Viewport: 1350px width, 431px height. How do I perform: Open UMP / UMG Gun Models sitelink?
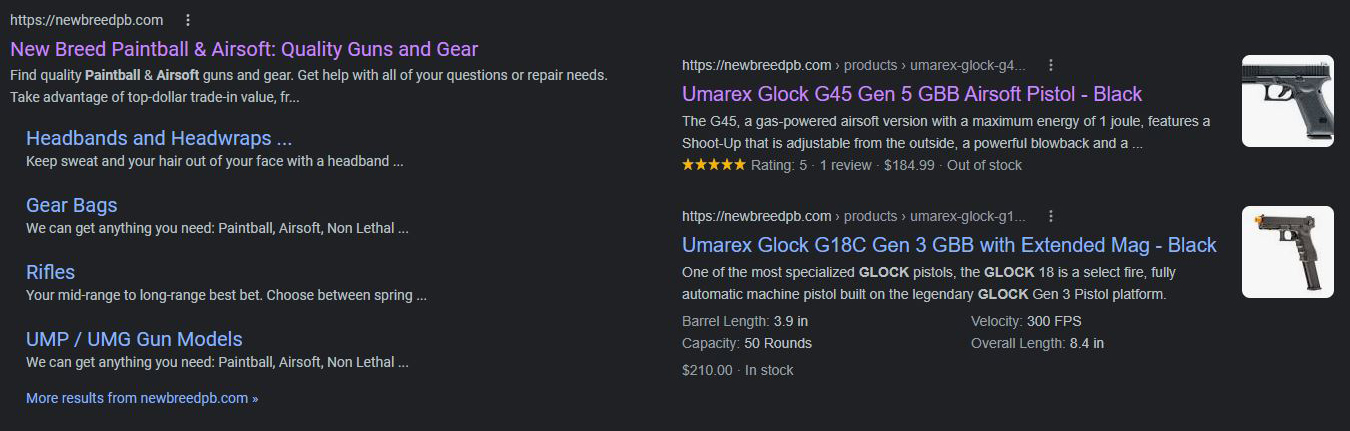[x=134, y=339]
